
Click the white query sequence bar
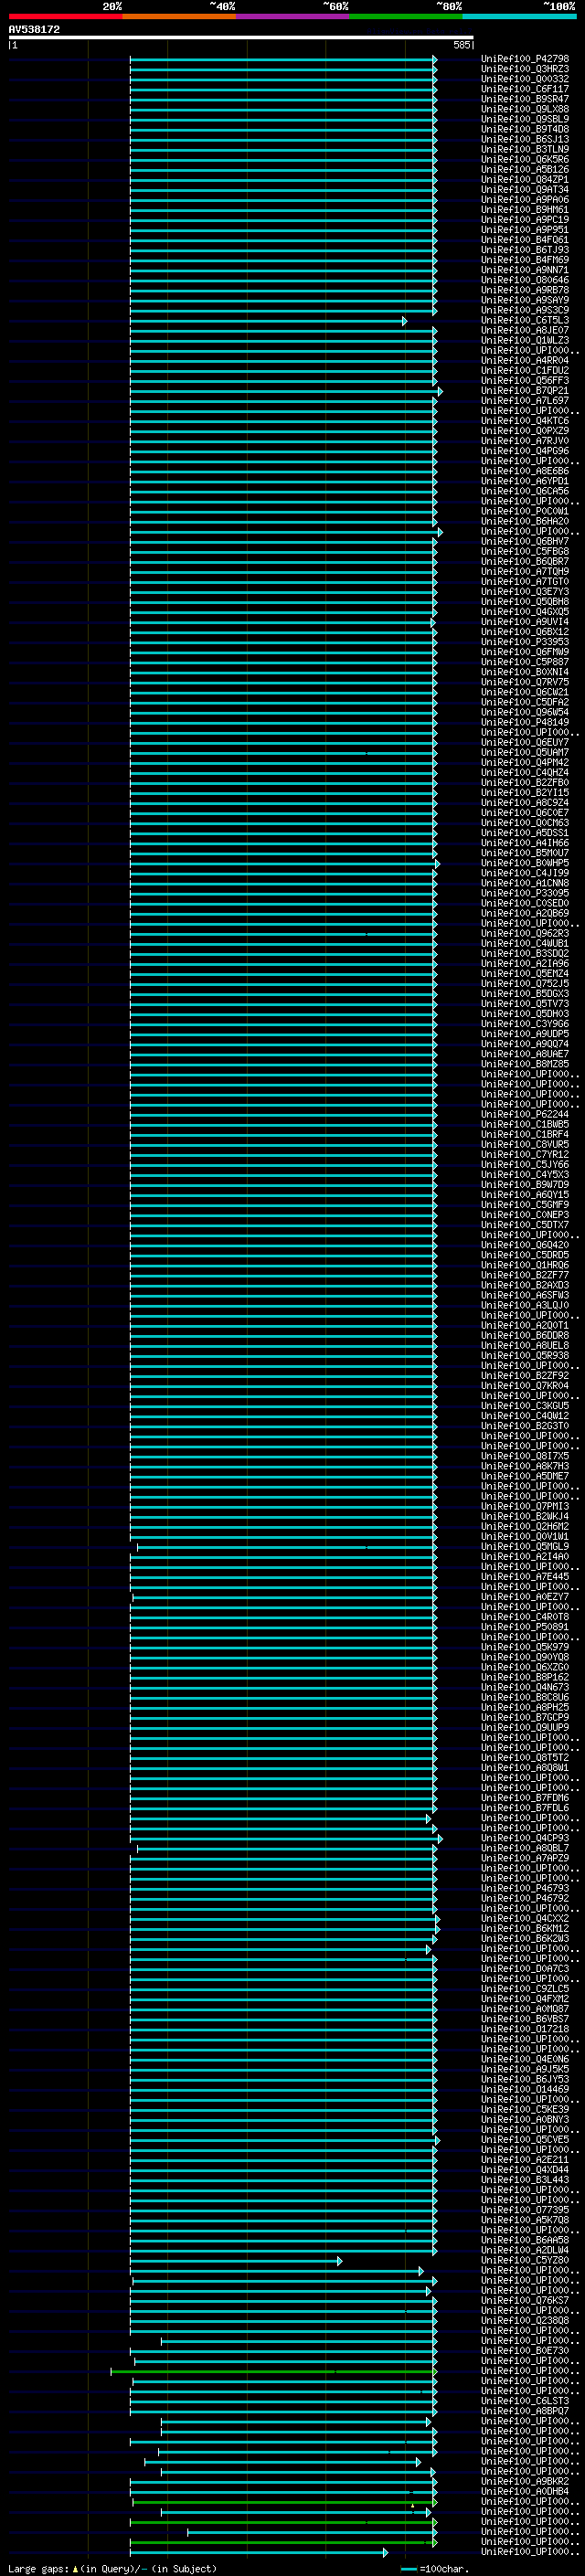(241, 38)
